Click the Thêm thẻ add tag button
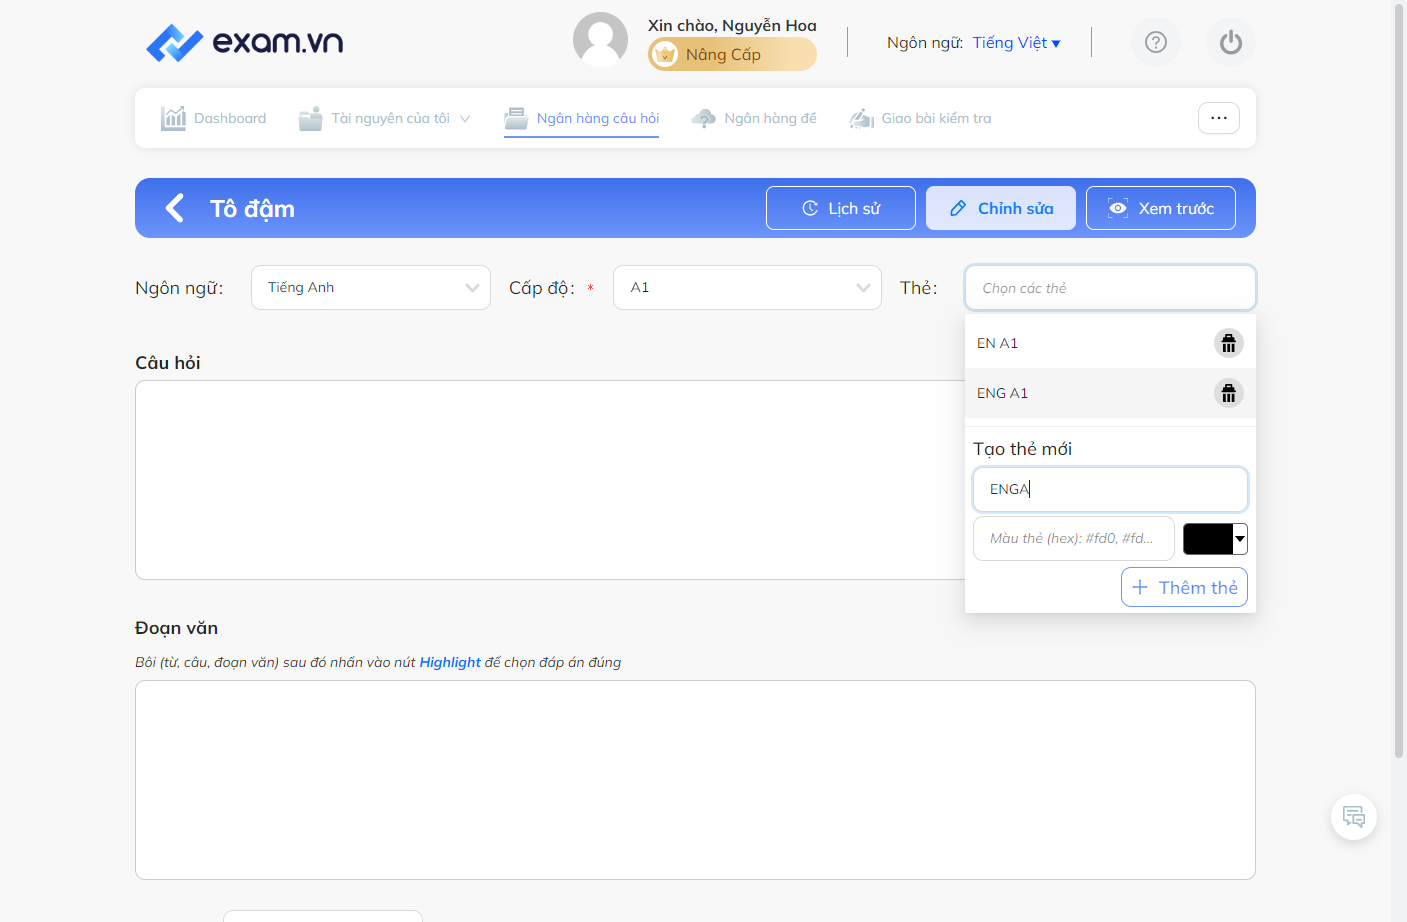 (x=1184, y=587)
